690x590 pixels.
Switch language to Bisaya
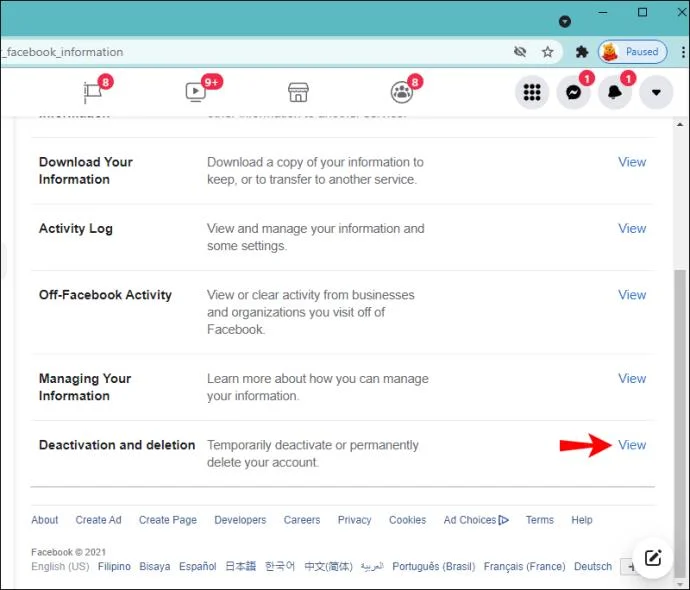(154, 567)
